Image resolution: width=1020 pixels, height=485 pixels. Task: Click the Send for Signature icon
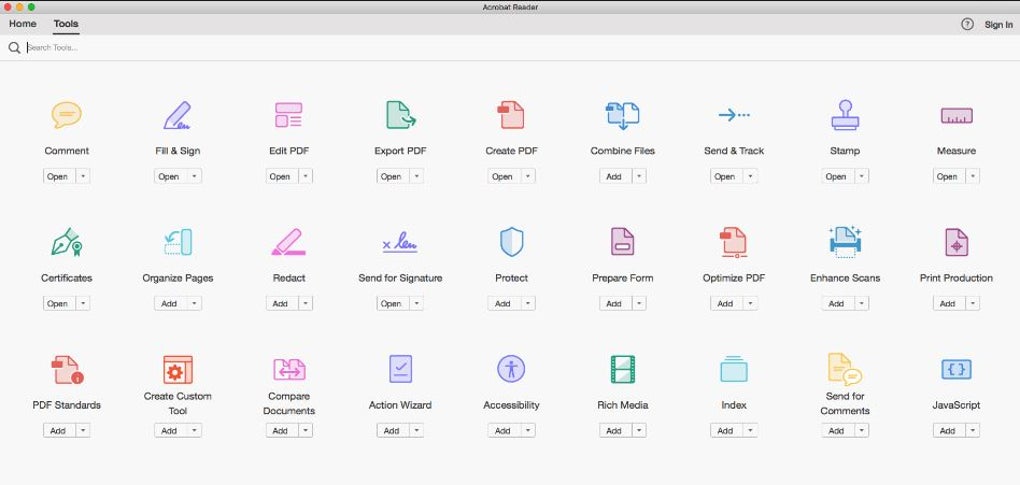400,242
